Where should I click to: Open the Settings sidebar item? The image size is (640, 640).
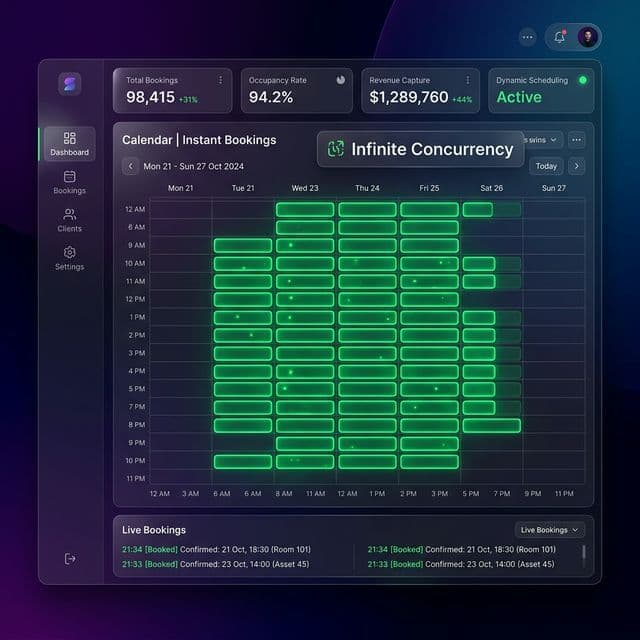tap(69, 258)
